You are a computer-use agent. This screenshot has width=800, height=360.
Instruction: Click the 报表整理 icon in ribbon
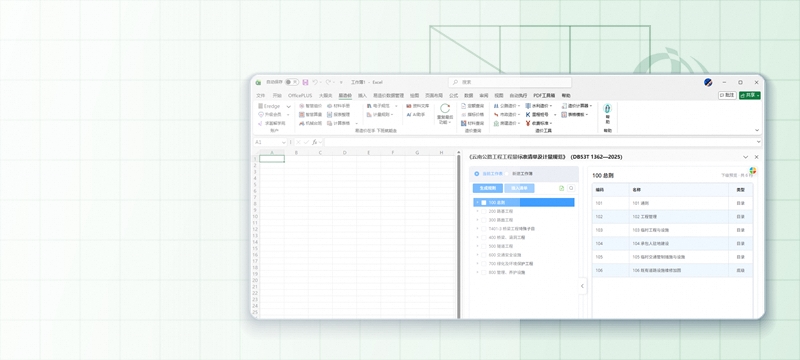330,115
